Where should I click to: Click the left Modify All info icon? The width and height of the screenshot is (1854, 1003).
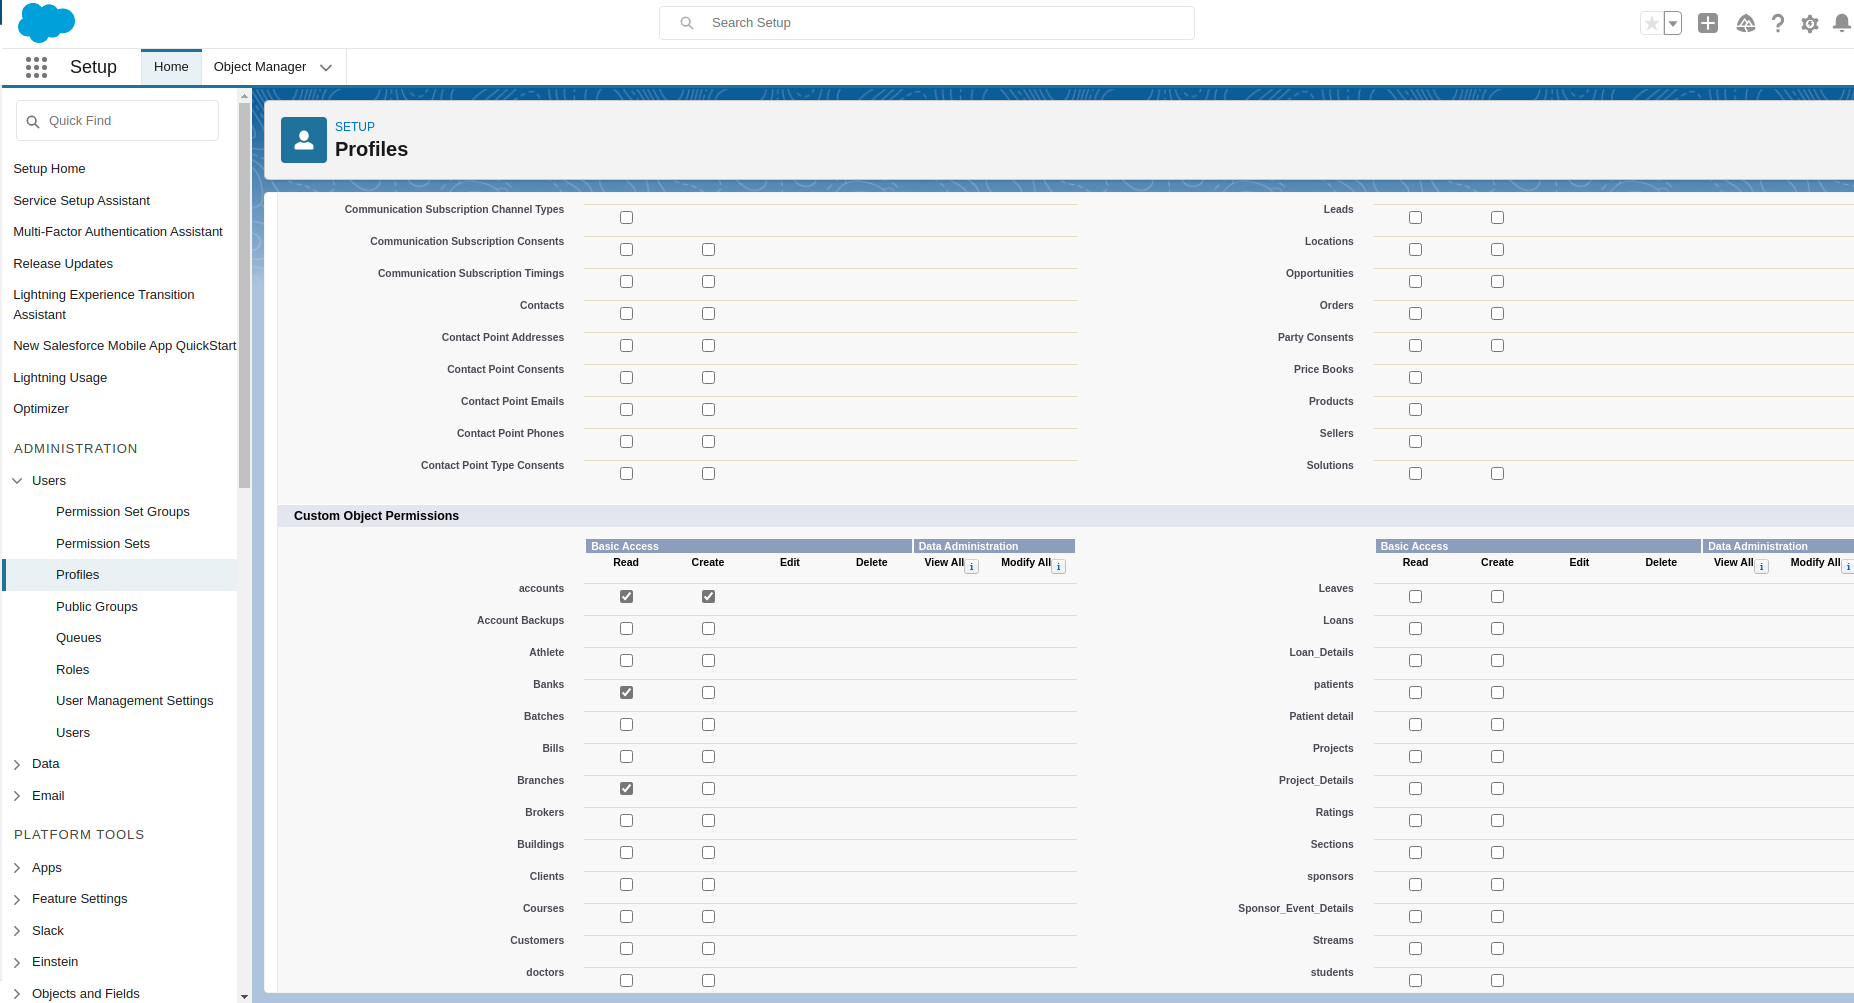click(1059, 567)
